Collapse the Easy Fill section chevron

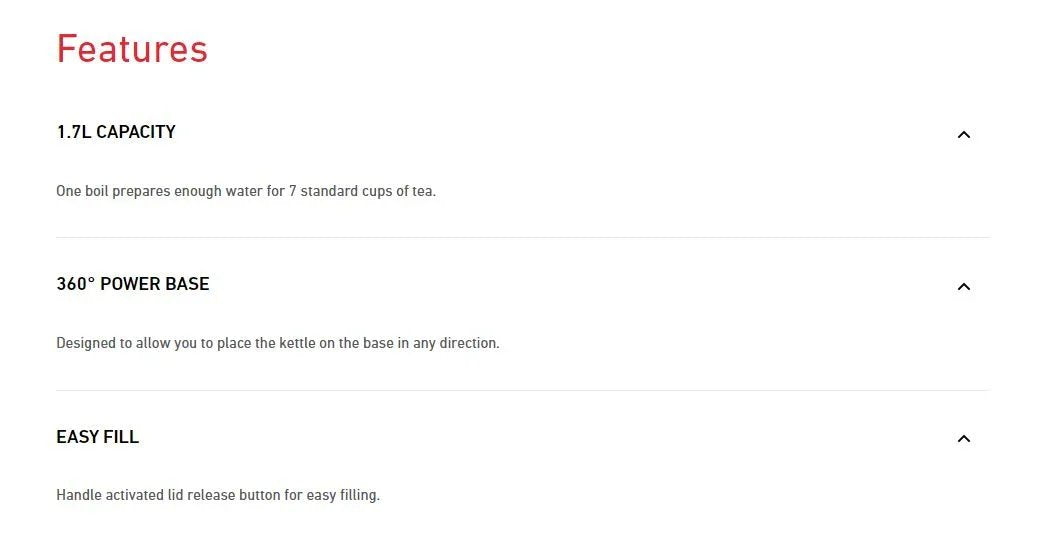tap(963, 439)
